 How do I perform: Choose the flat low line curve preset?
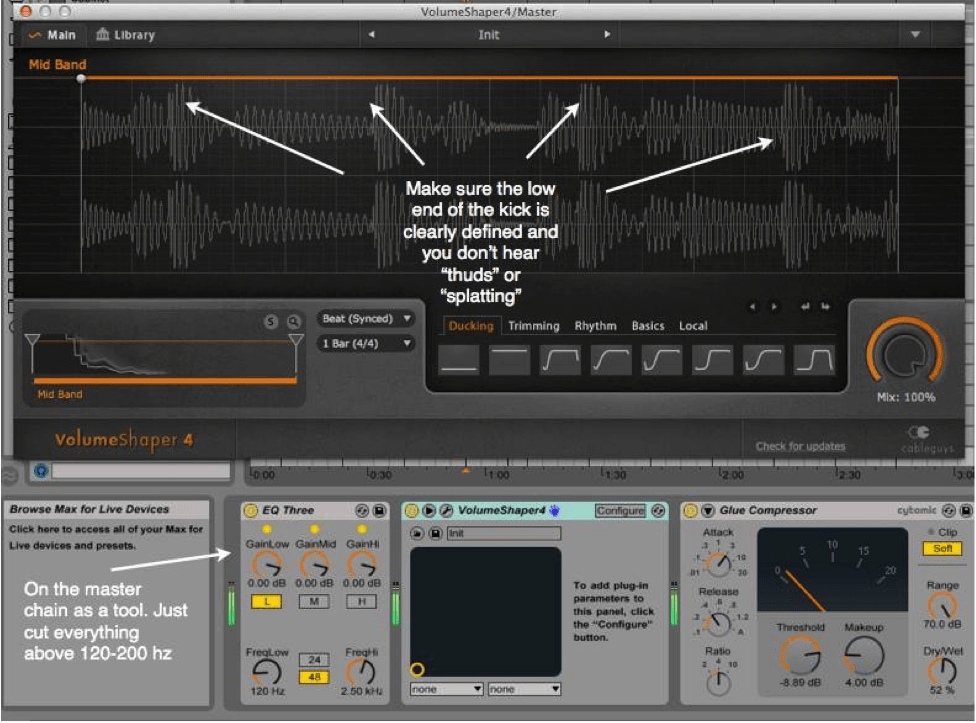459,360
